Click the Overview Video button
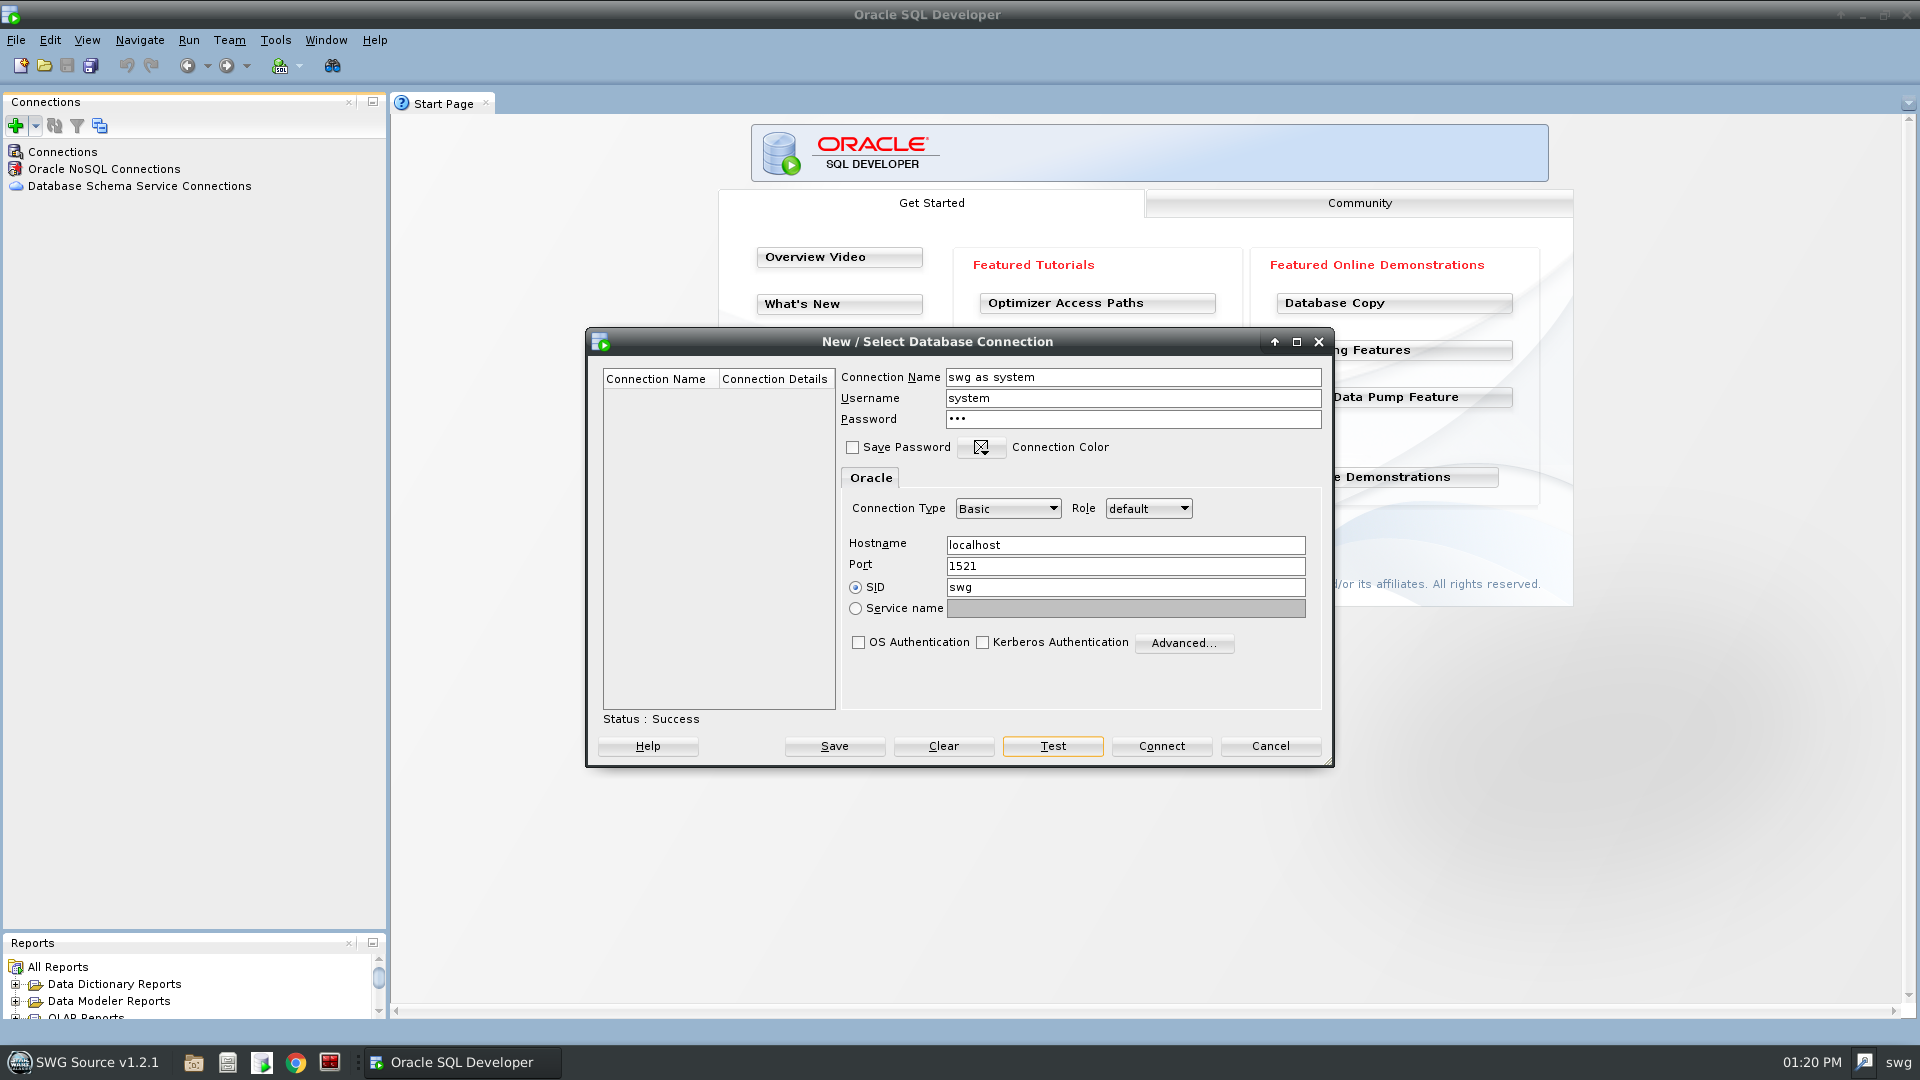Screen dimensions: 1920x1080 click(839, 258)
